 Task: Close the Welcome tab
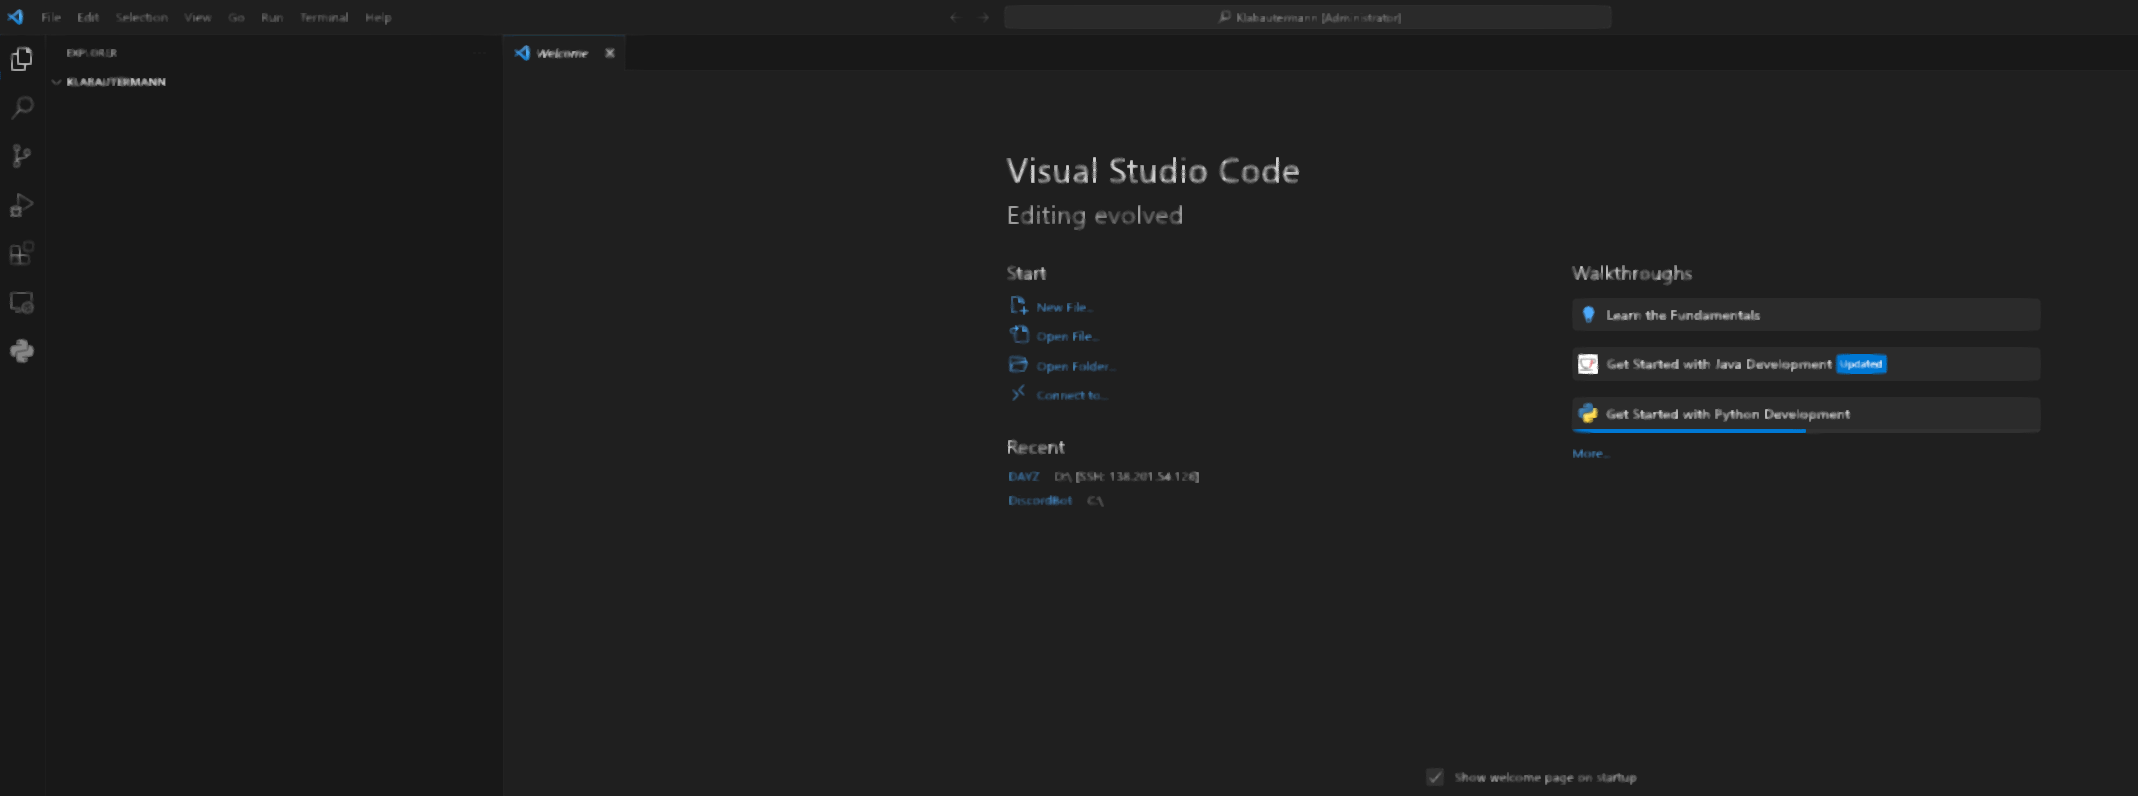point(610,53)
